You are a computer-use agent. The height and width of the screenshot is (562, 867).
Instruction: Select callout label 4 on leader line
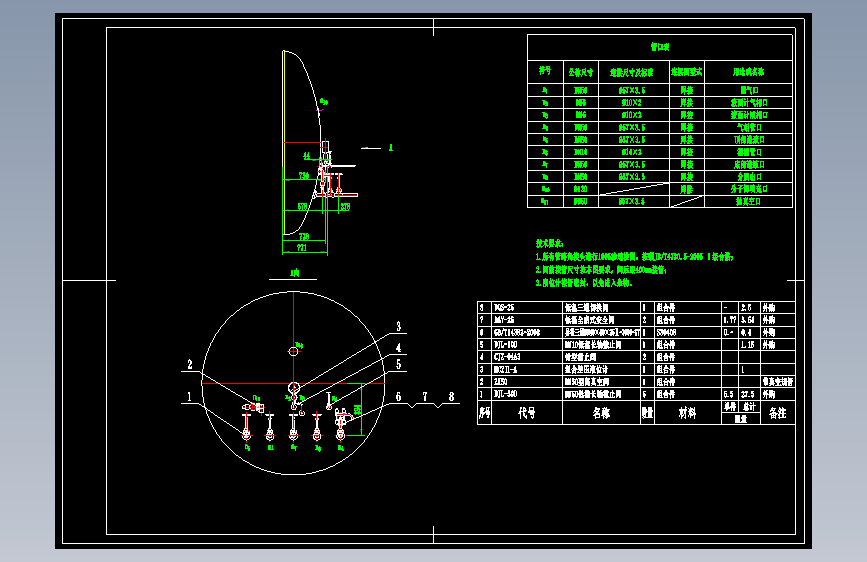click(399, 348)
